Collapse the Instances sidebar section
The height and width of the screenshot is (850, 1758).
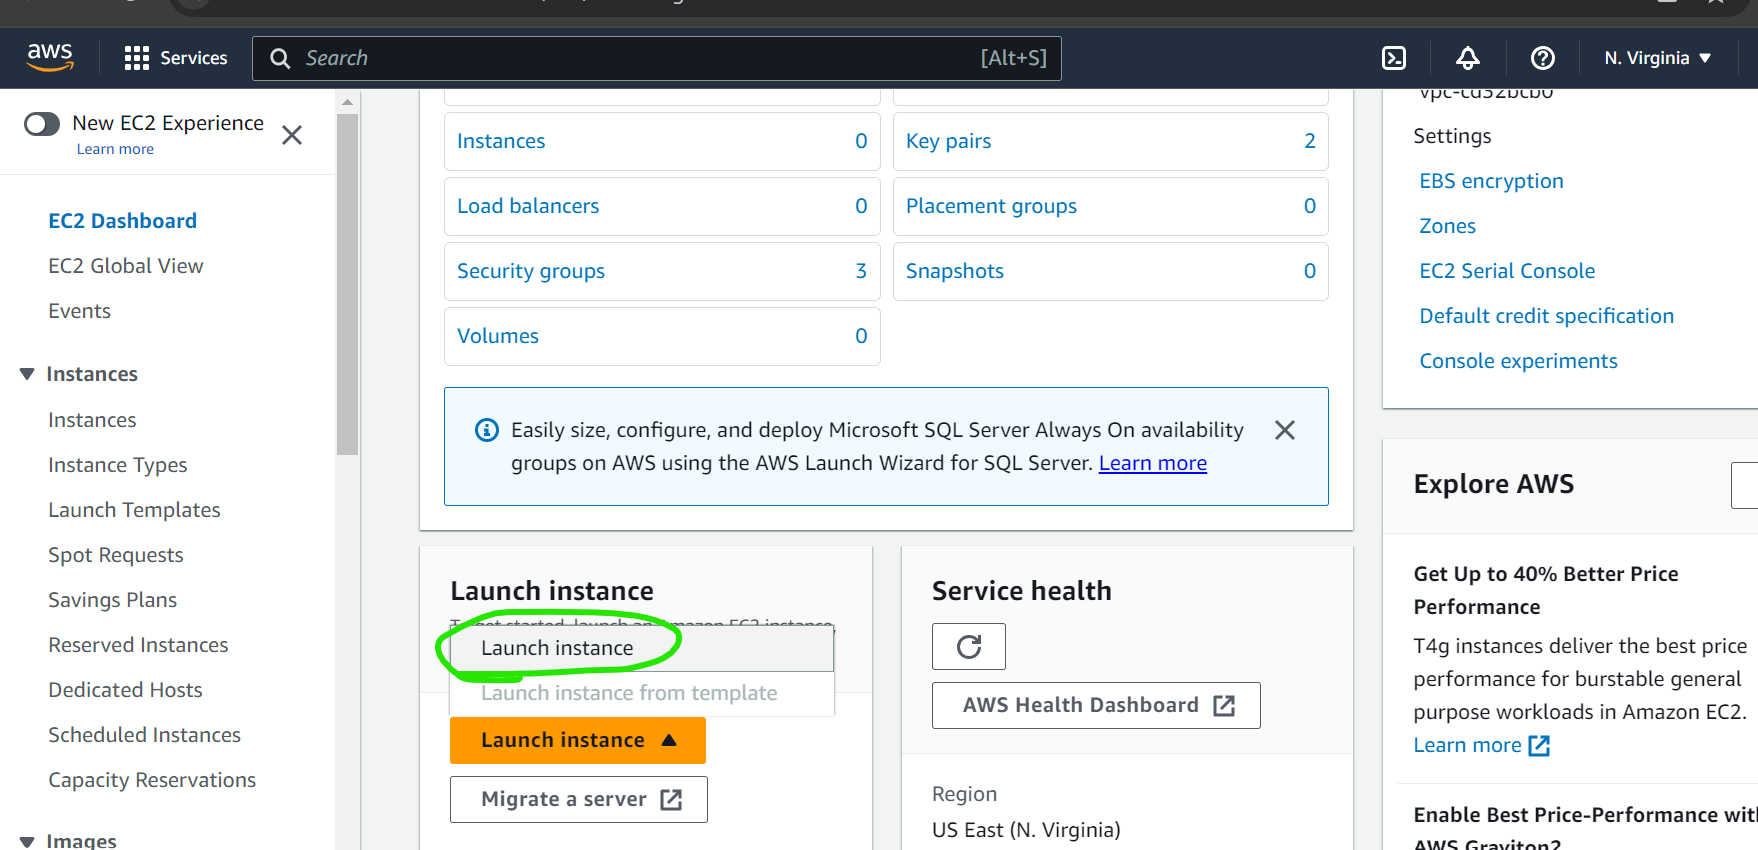click(27, 374)
